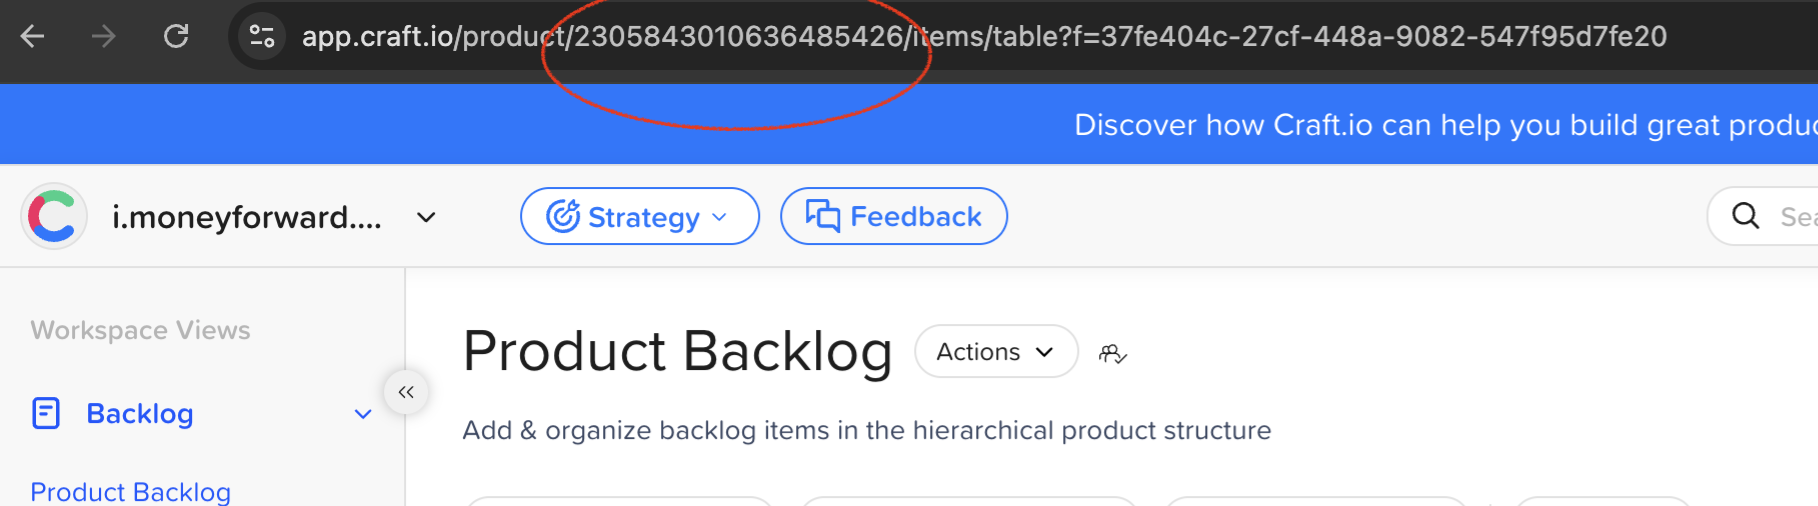Click the Craft.io colorful logo
Image resolution: width=1818 pixels, height=506 pixels.
[53, 216]
